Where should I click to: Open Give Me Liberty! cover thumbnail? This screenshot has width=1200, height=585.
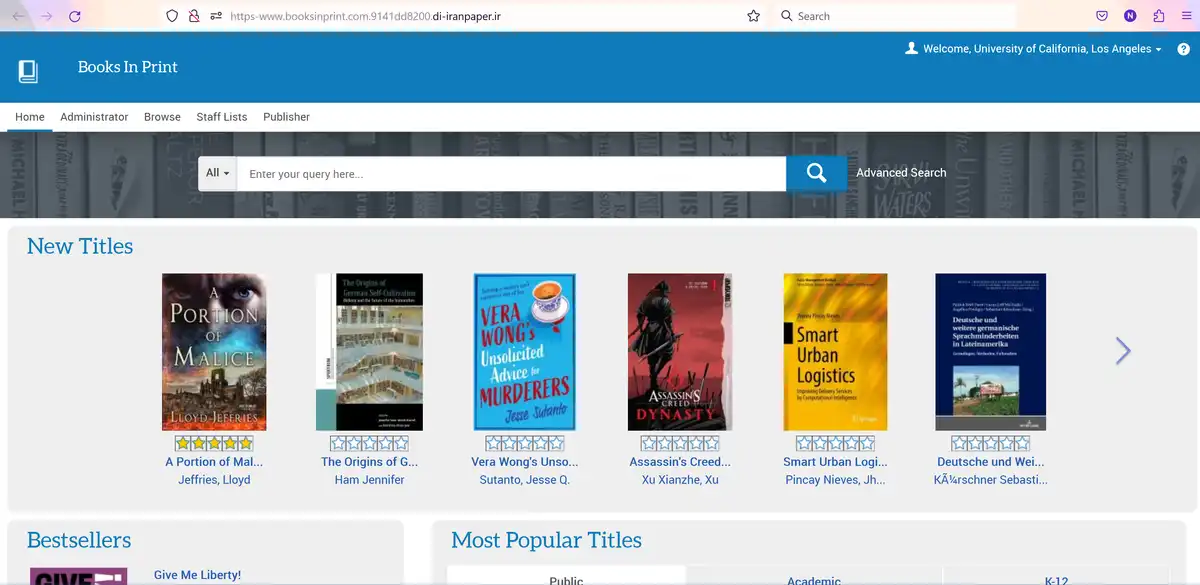pyautogui.click(x=79, y=577)
